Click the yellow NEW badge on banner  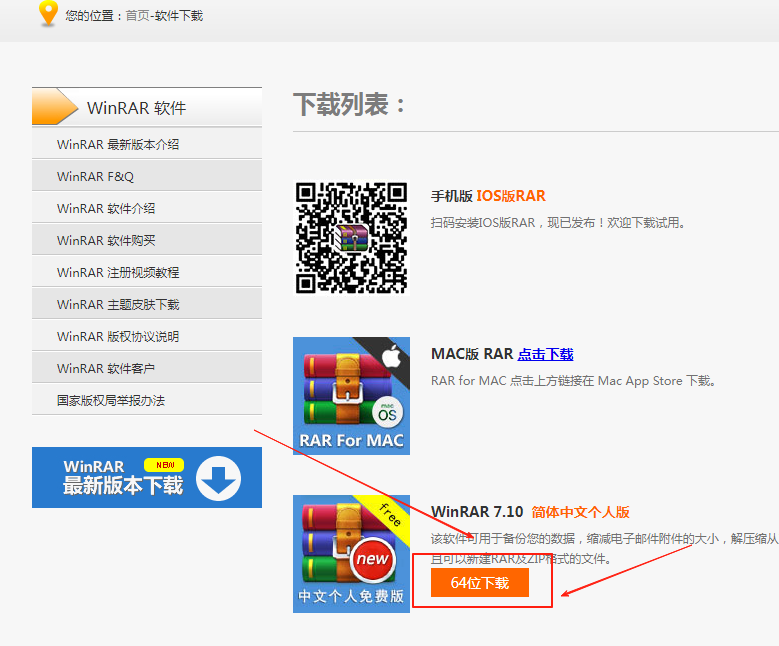tap(164, 465)
